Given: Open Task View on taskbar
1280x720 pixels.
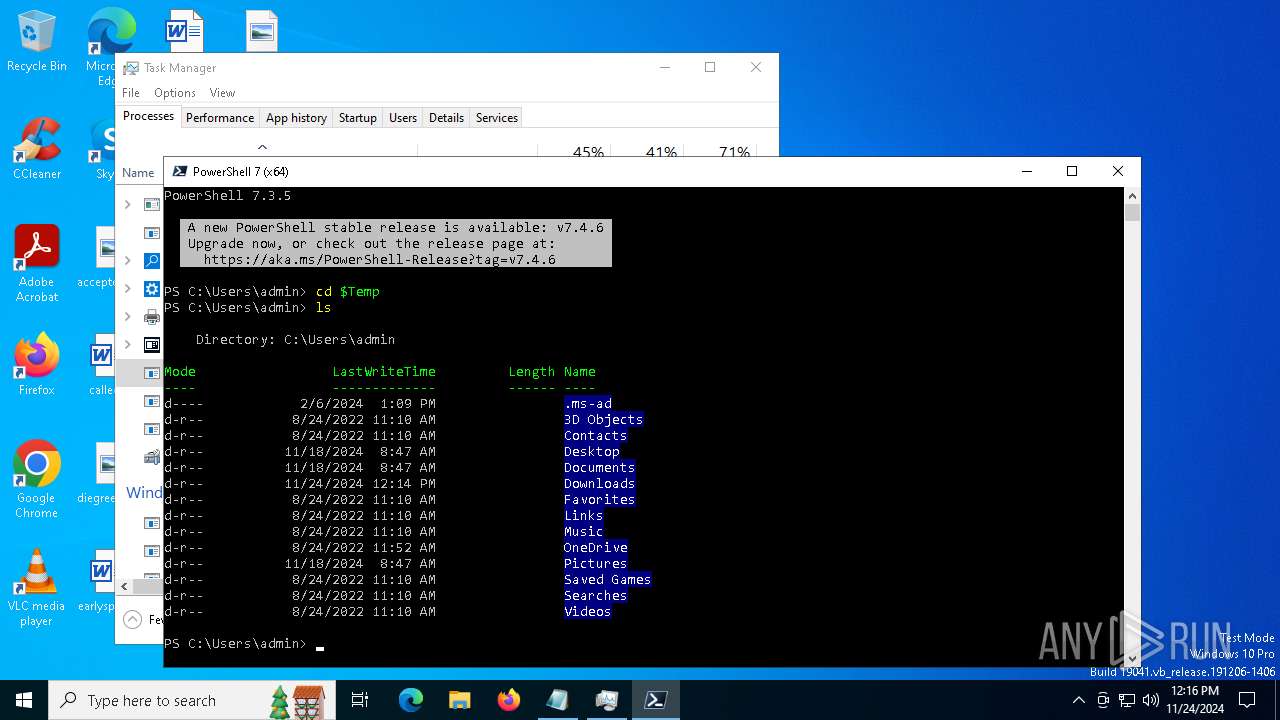Looking at the screenshot, I should 360,700.
